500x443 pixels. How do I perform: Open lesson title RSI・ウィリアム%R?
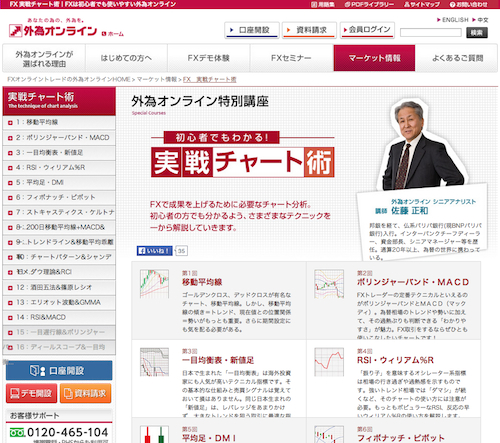pos(395,360)
